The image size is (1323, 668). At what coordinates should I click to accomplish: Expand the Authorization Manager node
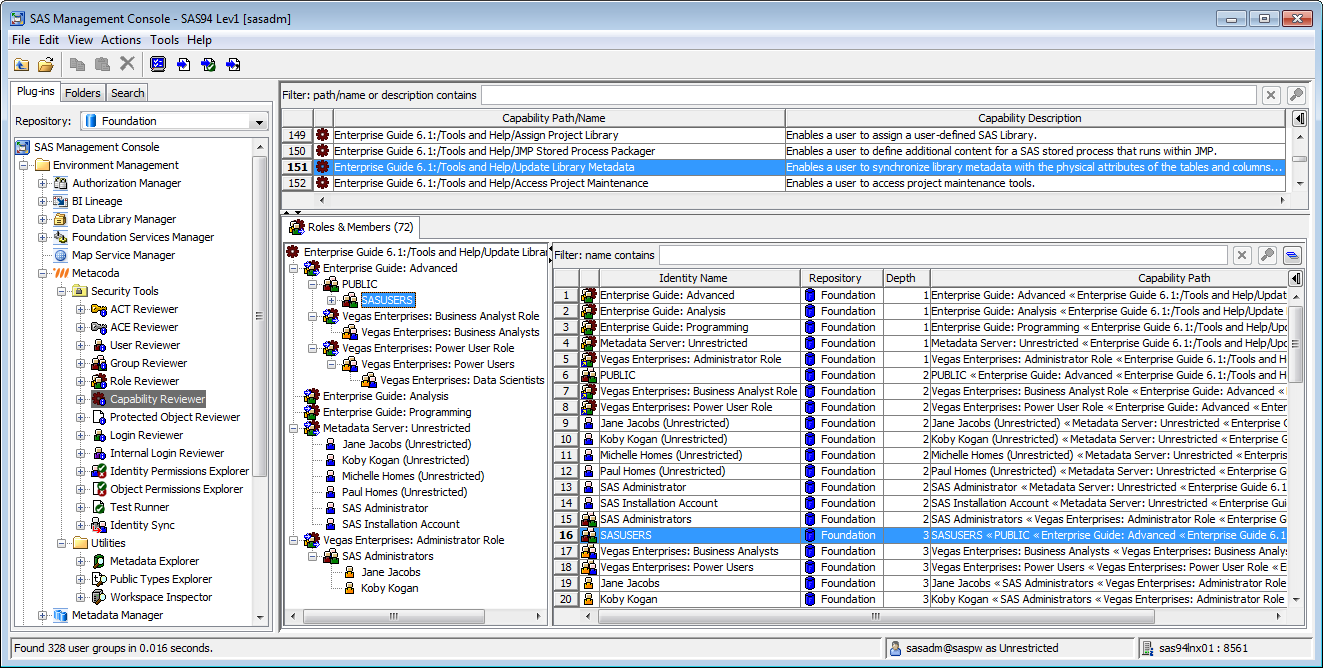tap(43, 183)
